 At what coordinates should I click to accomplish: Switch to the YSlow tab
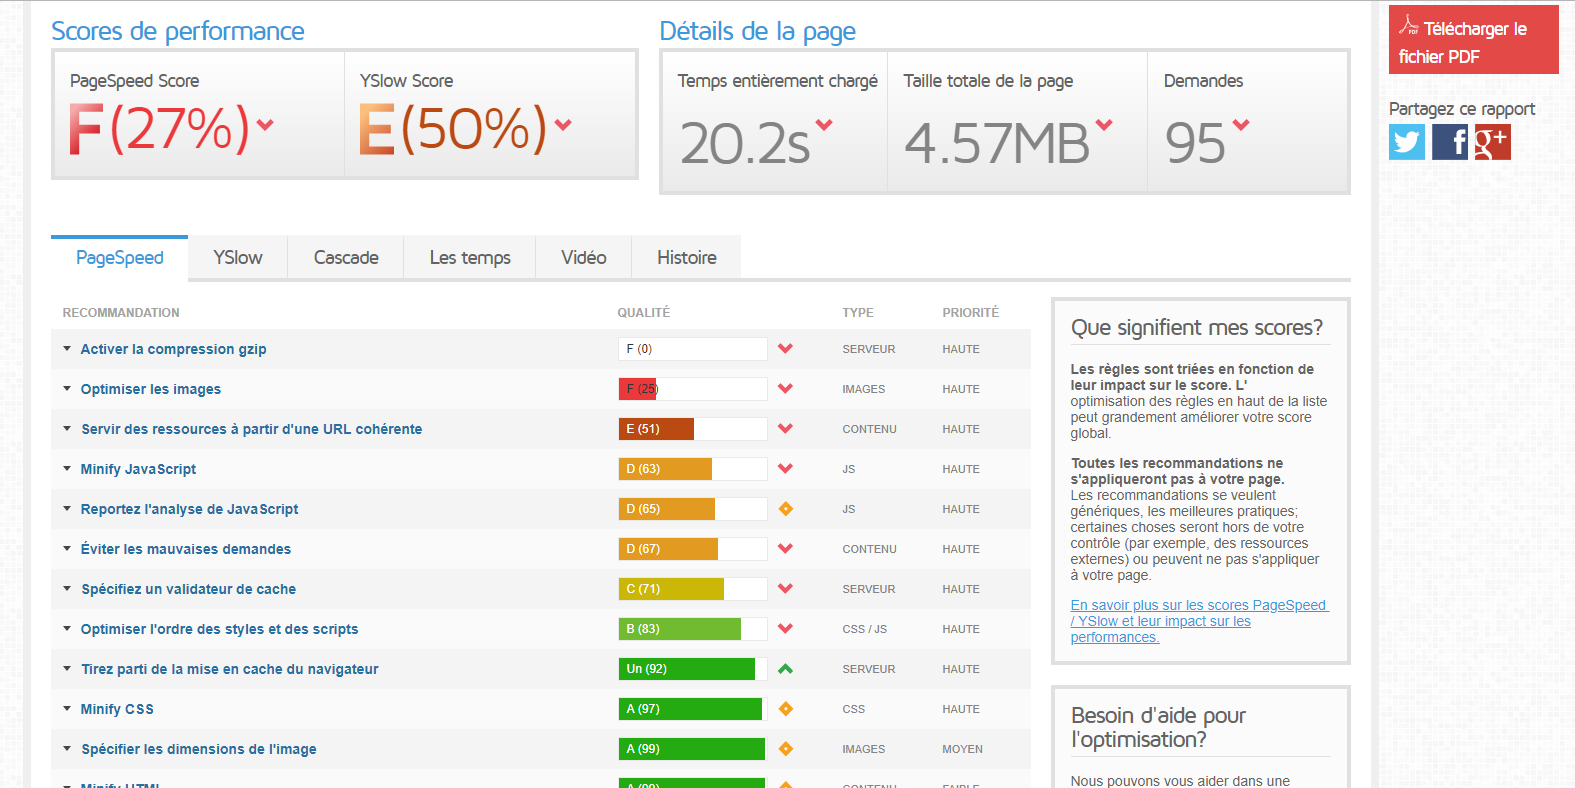[238, 258]
